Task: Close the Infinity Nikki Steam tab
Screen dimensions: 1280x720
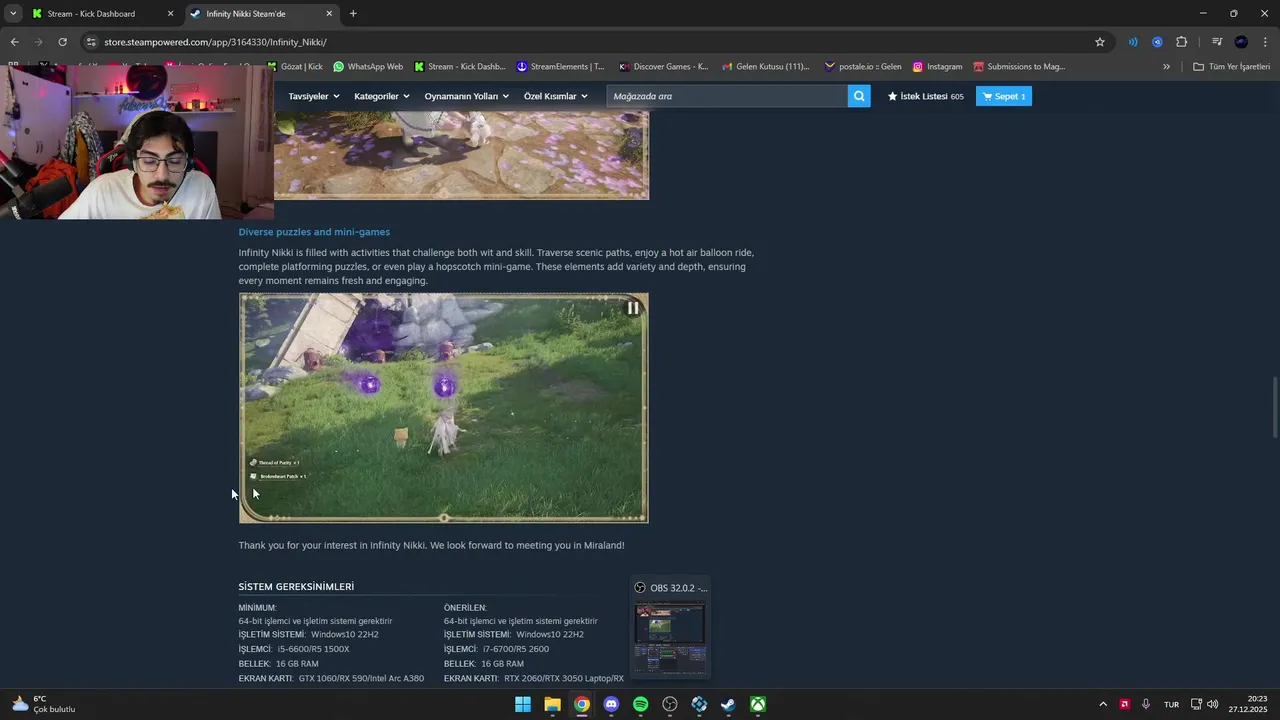Action: 329,14
